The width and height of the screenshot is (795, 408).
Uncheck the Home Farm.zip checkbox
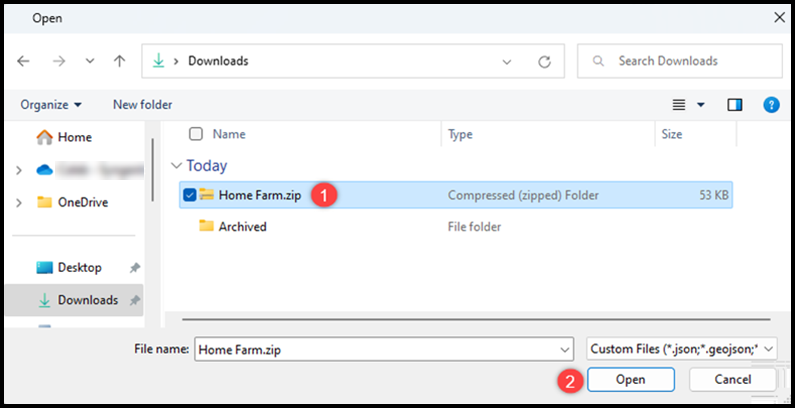tap(190, 195)
